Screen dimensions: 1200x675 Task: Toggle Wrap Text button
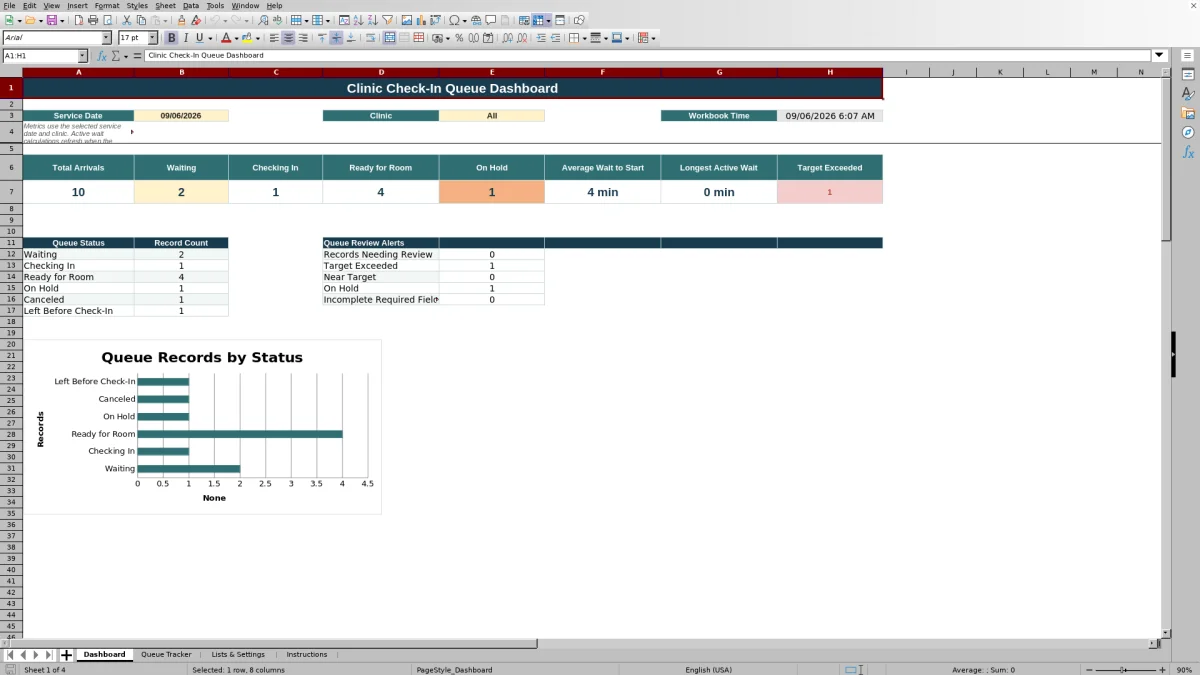(x=371, y=38)
